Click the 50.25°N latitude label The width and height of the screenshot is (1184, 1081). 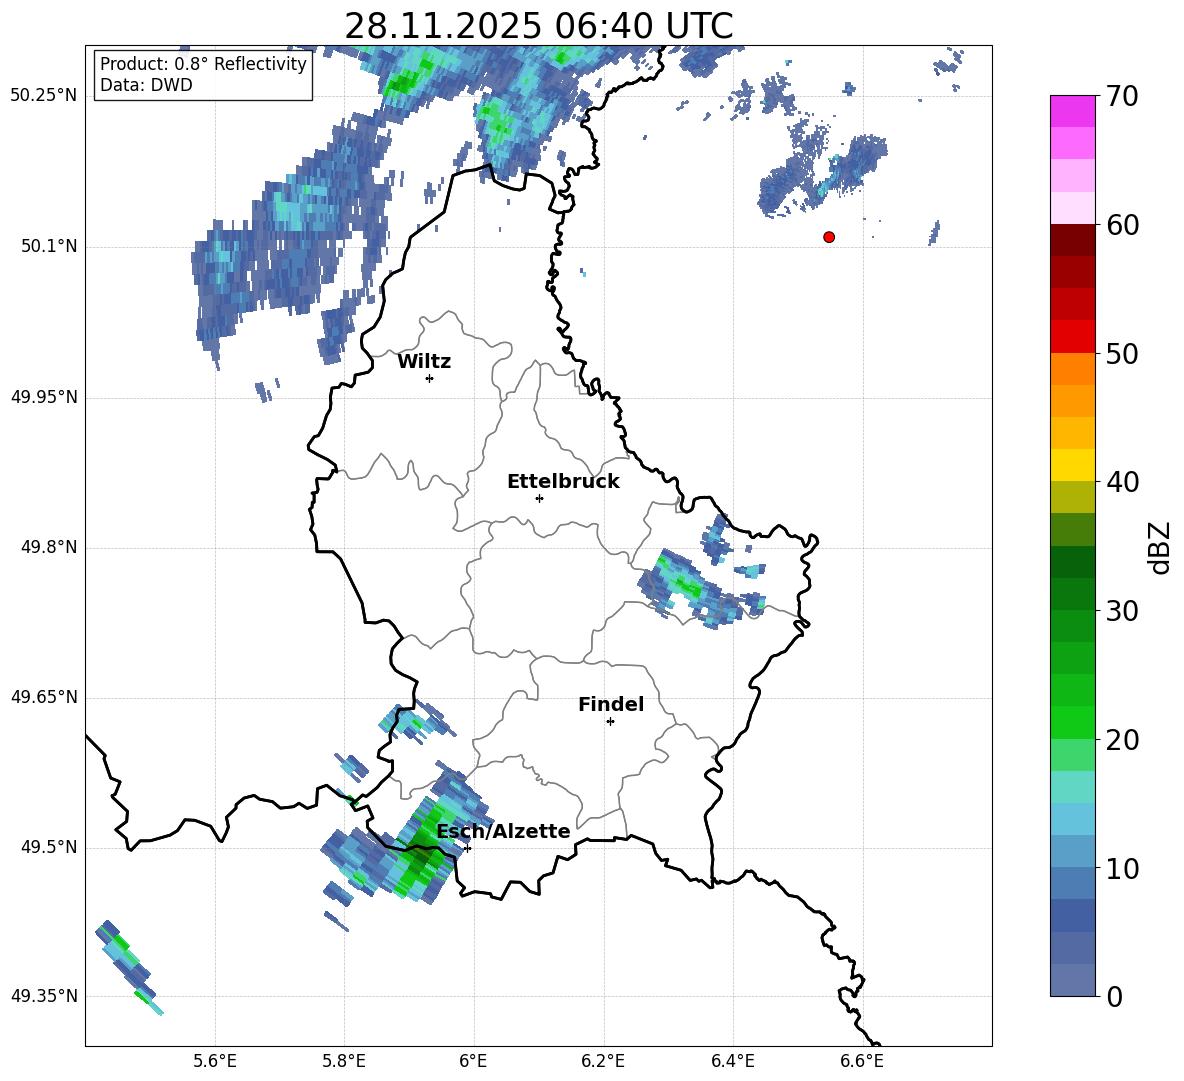(44, 96)
